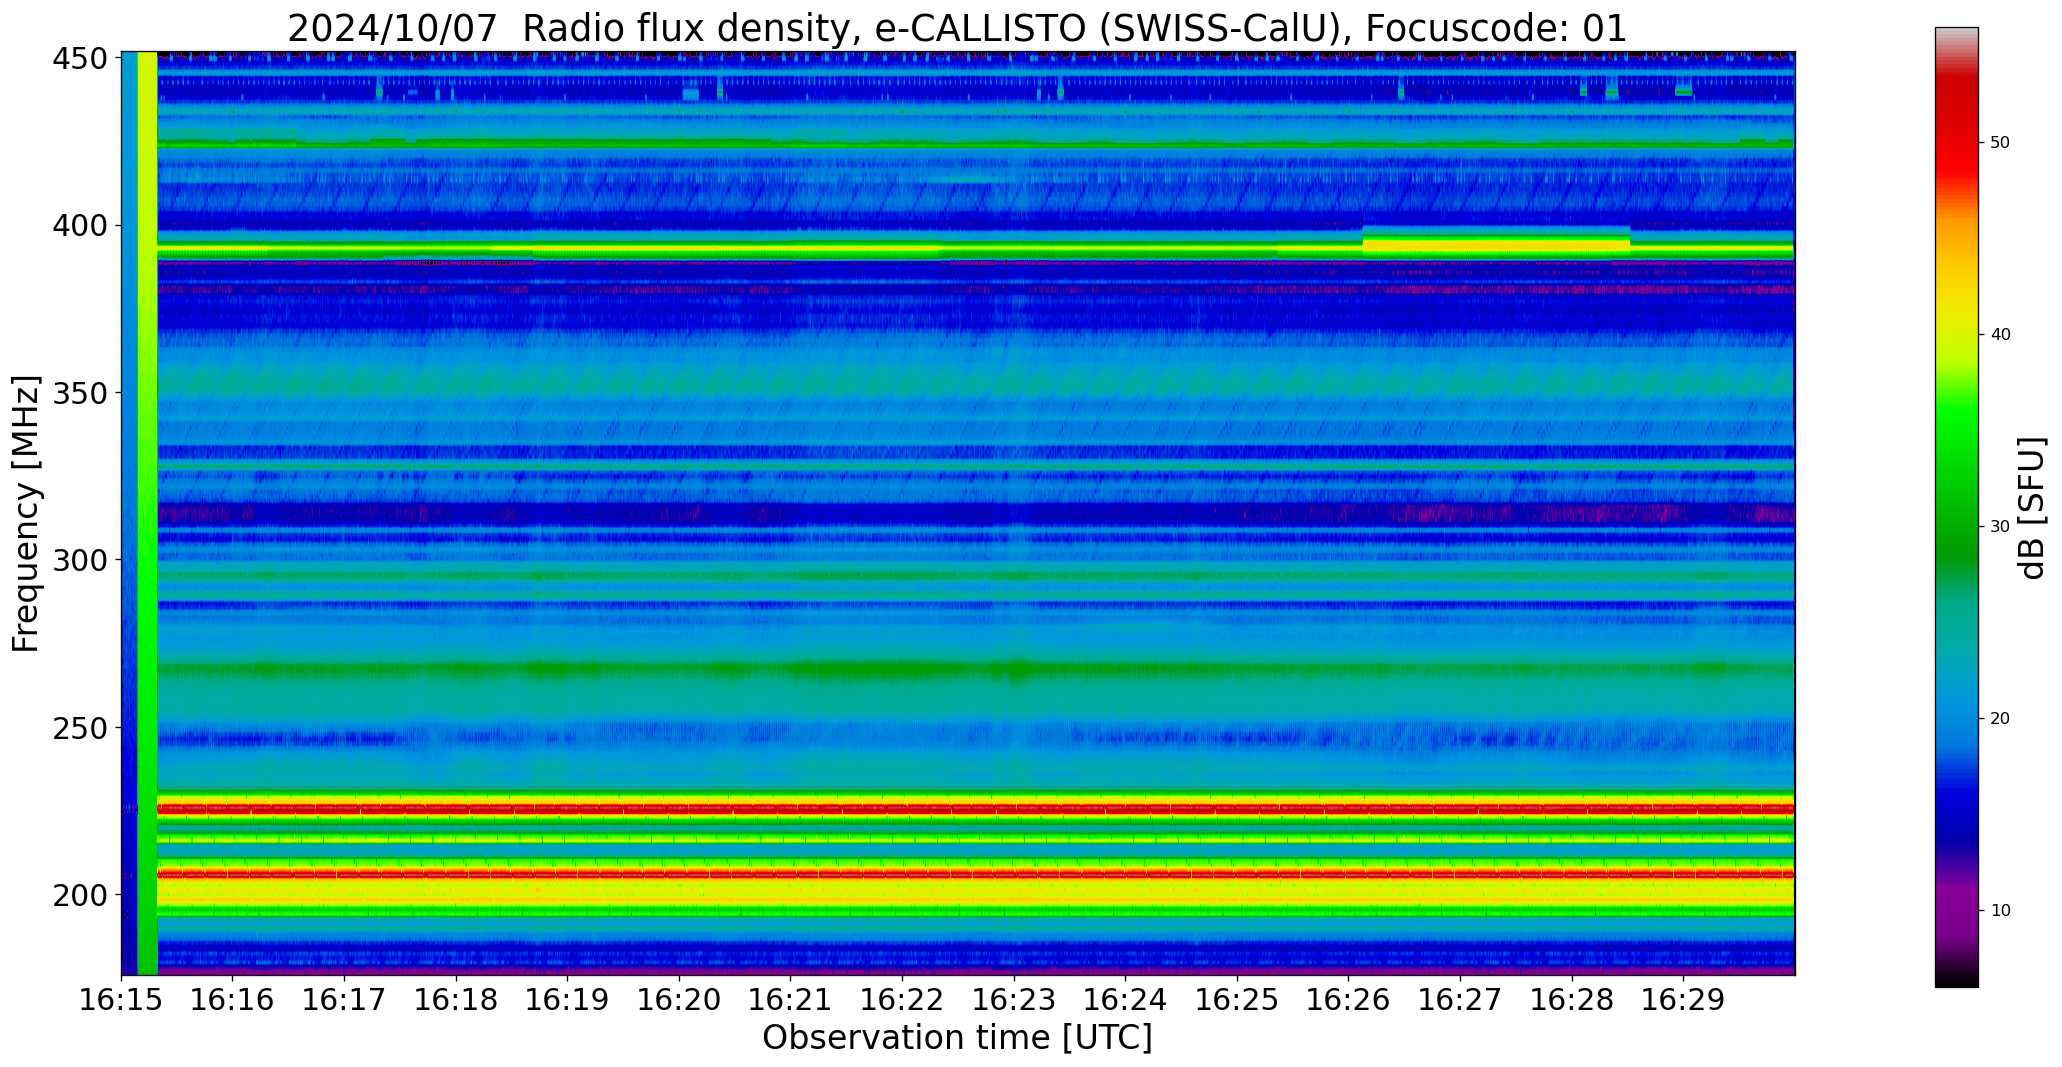Click the plot title with Focuscode: 01
Image resolution: width=2062 pixels, height=1067 pixels.
(x=957, y=28)
